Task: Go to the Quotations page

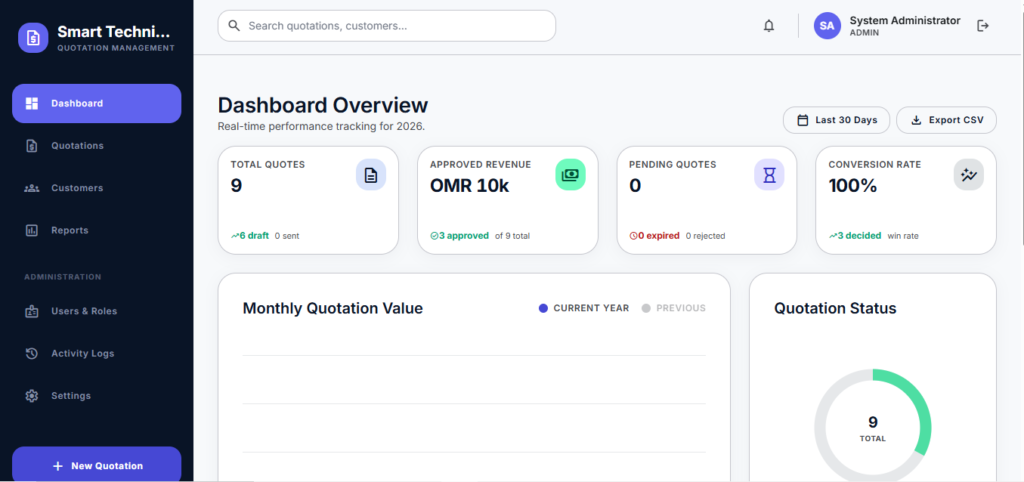Action: [97, 146]
